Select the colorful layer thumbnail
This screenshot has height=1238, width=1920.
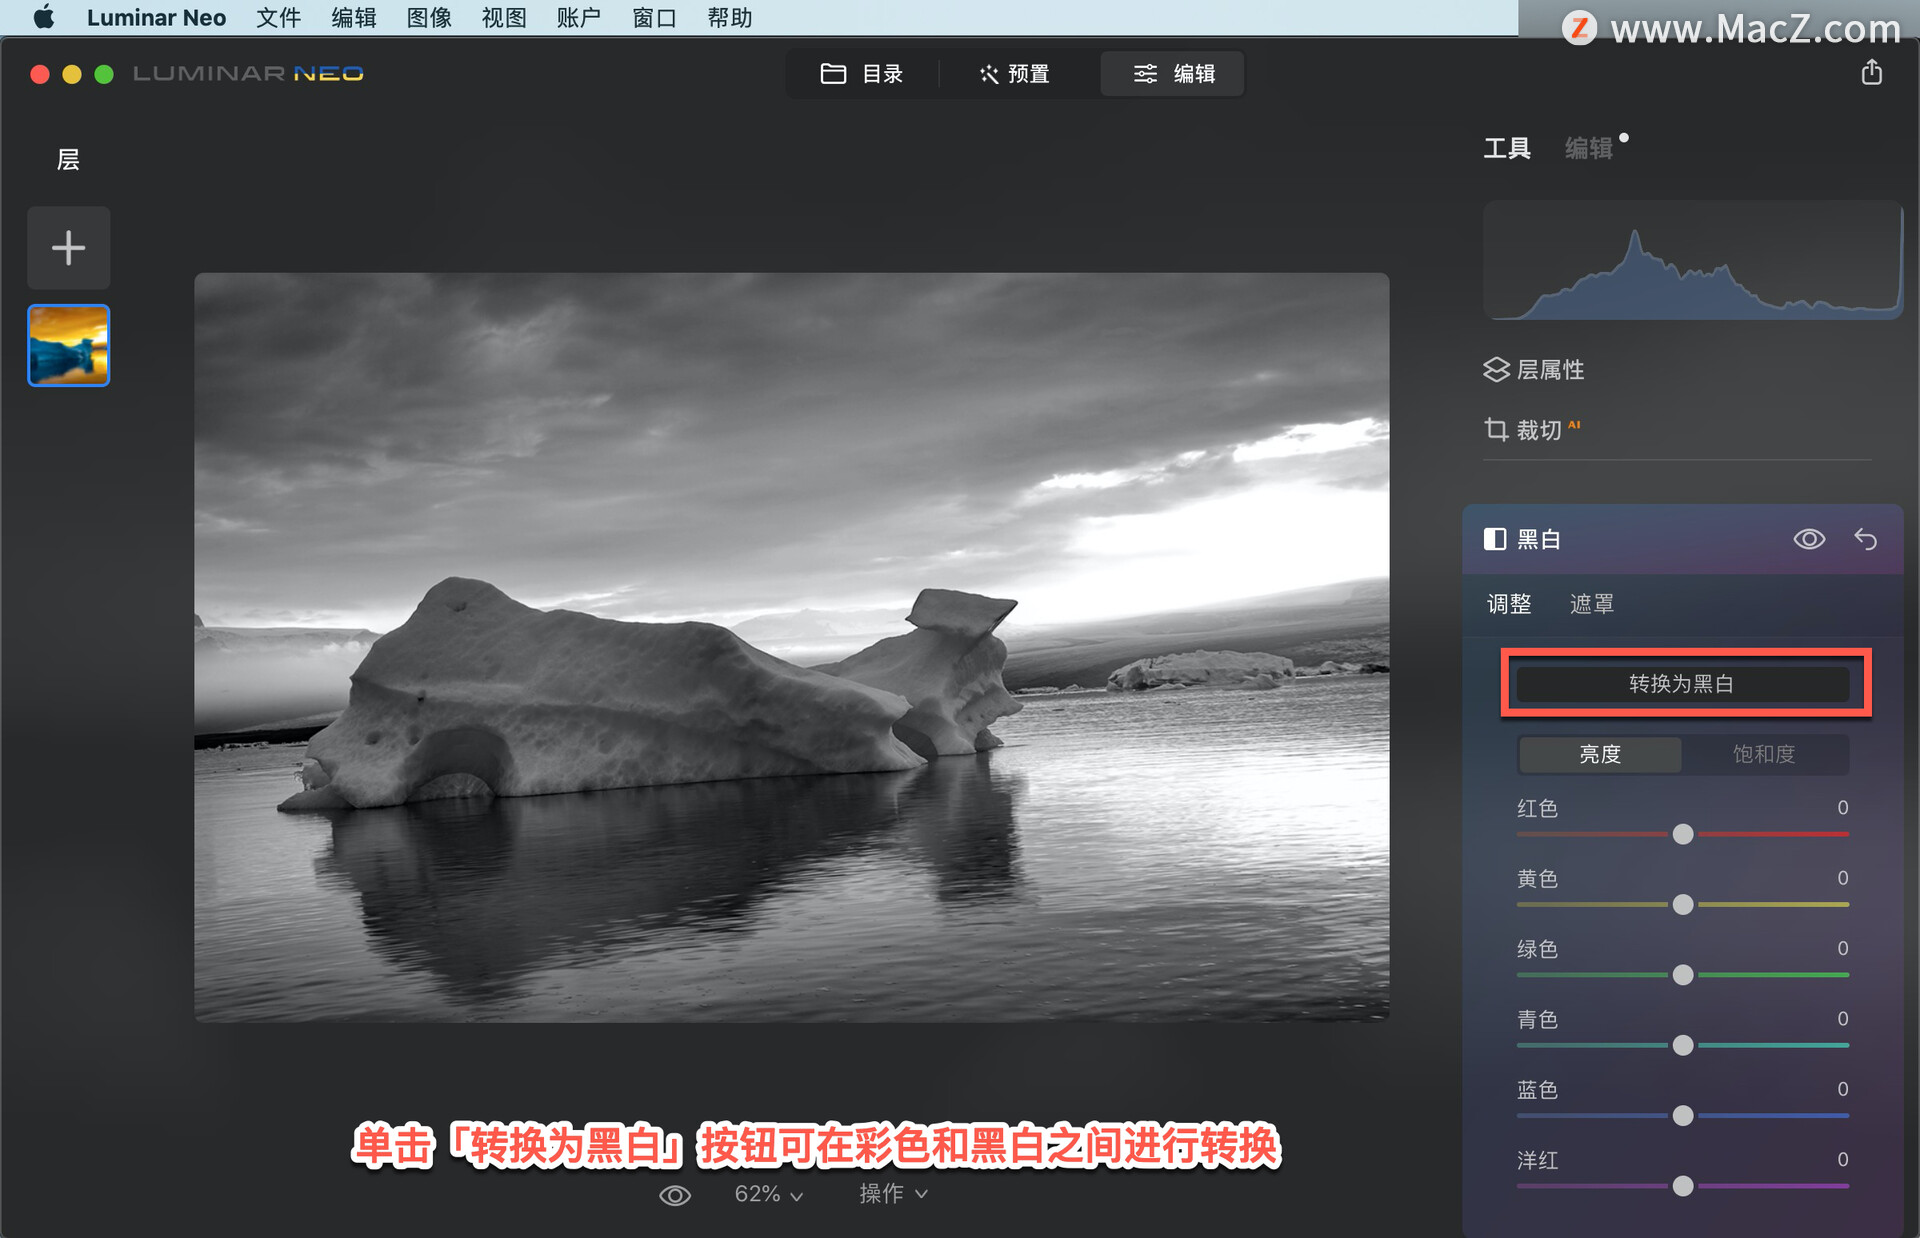[69, 345]
